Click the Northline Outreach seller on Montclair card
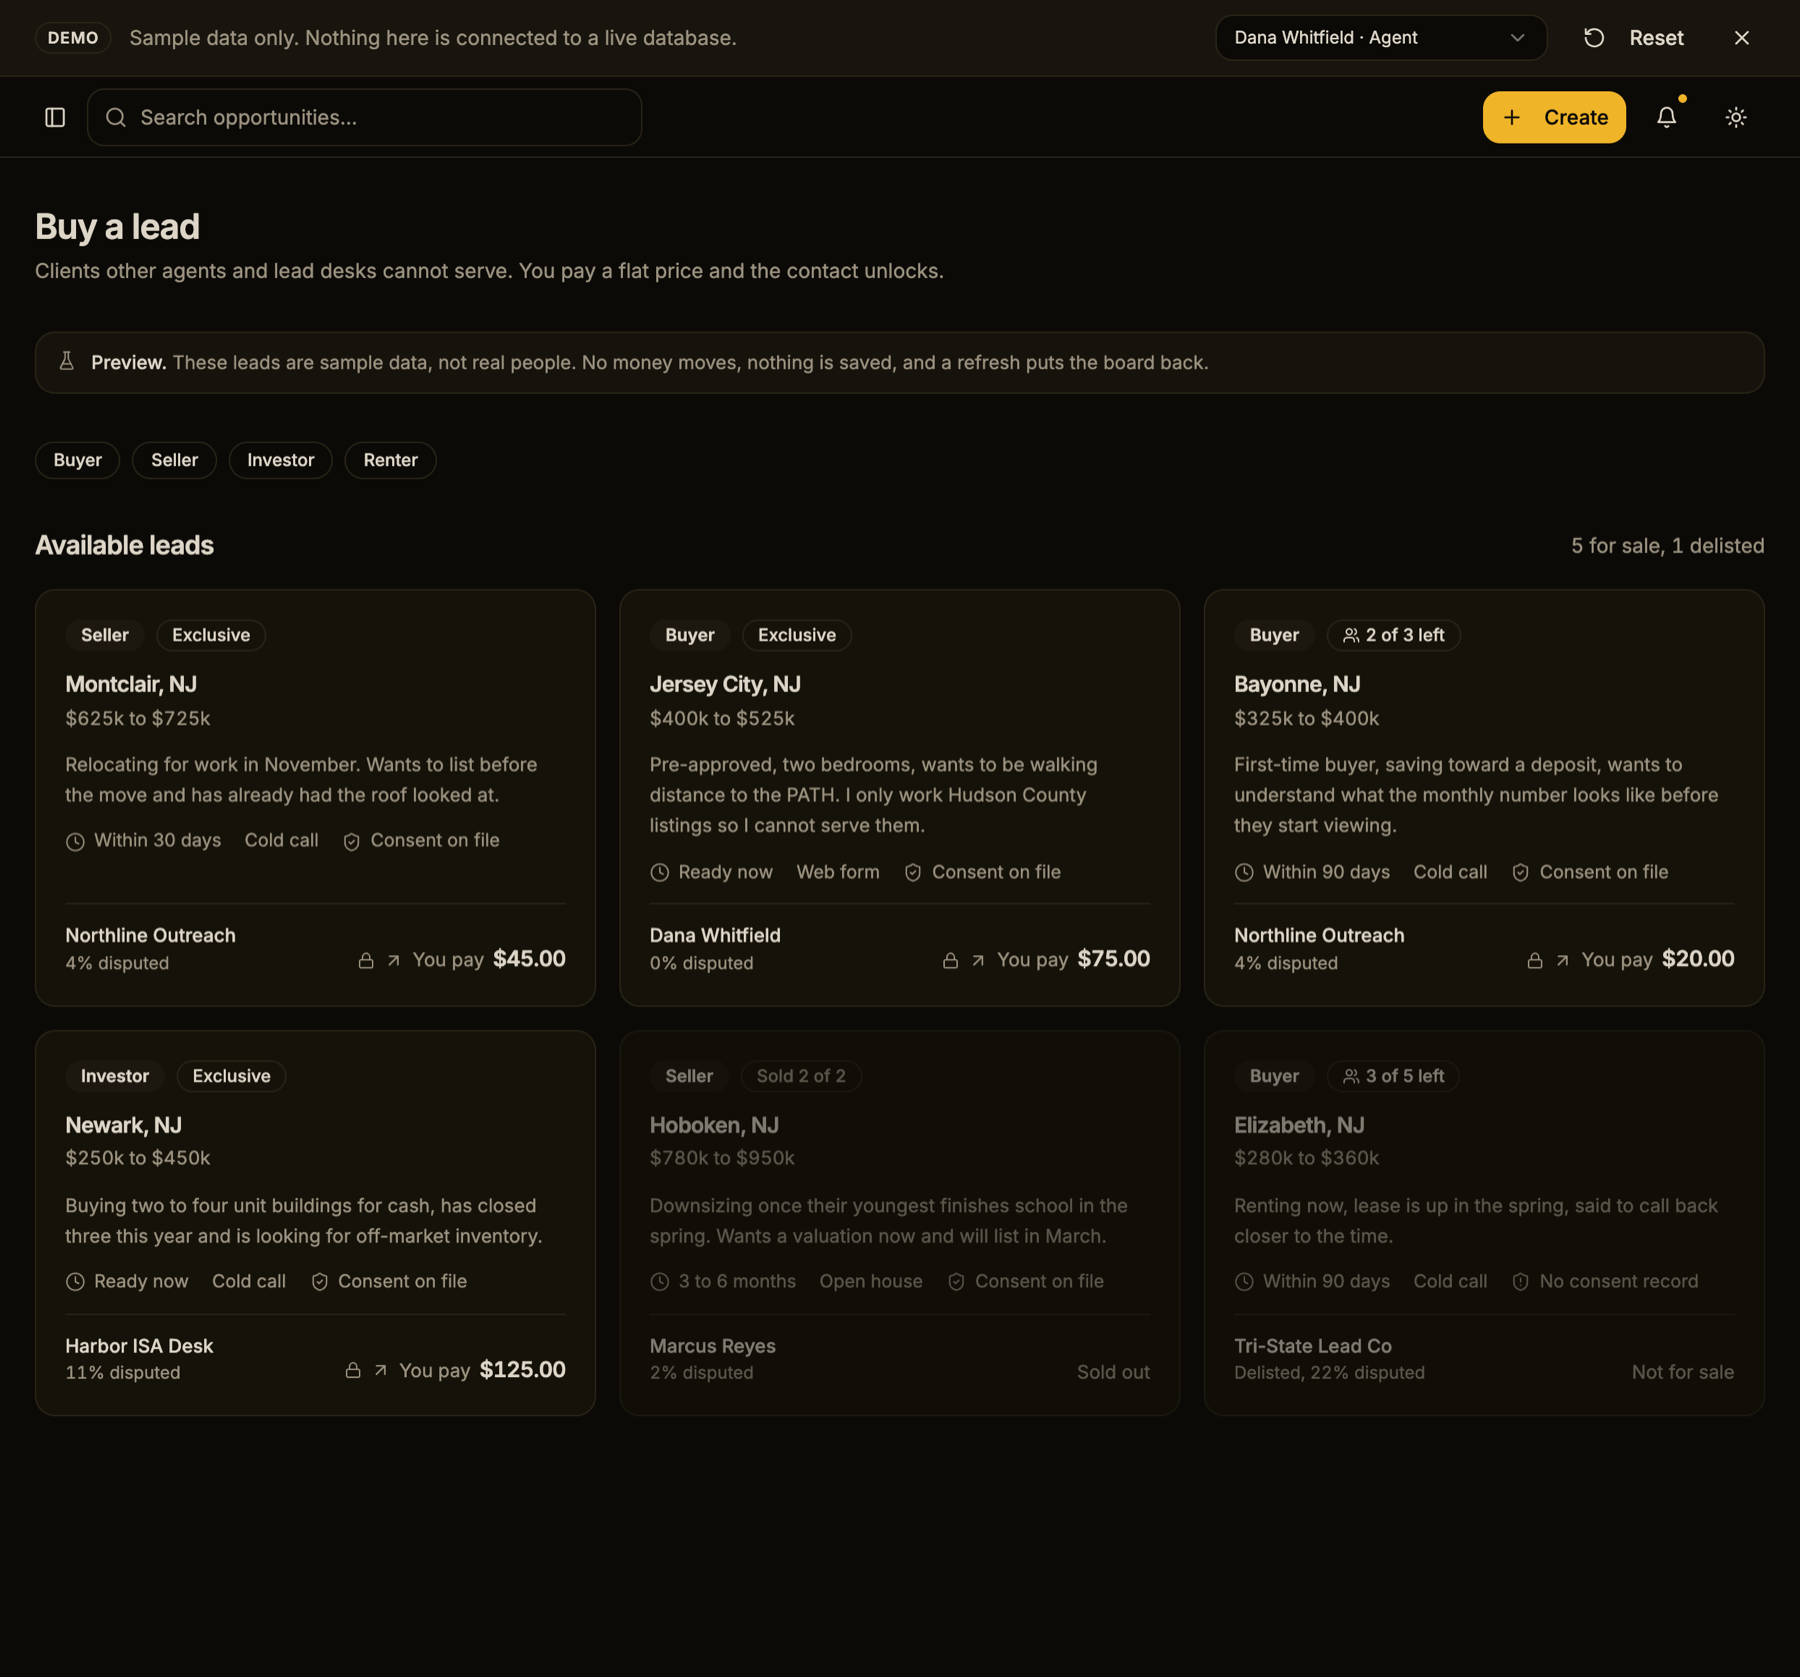 (x=150, y=935)
